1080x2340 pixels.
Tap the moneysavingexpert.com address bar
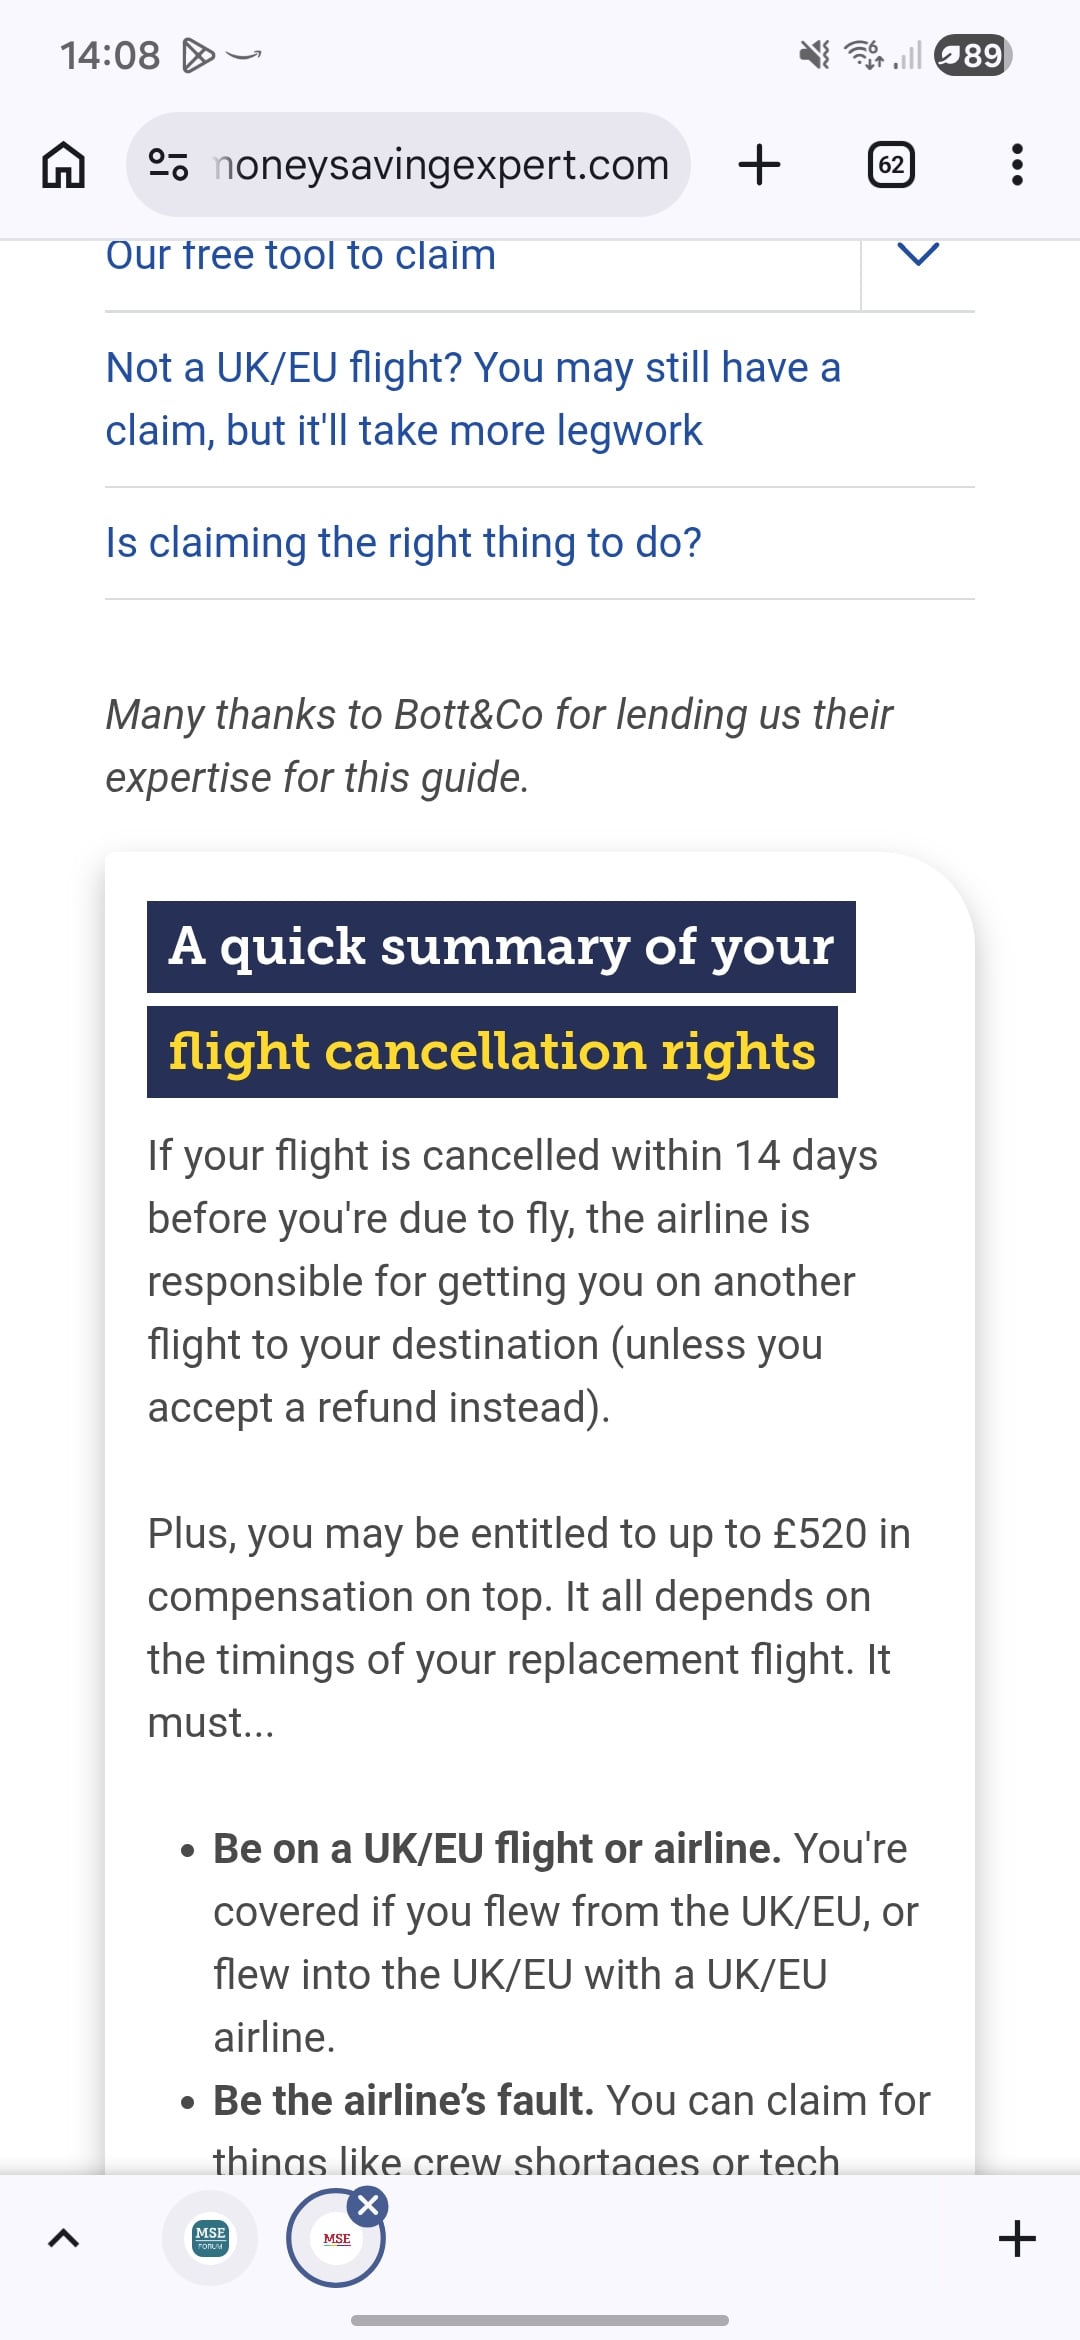click(x=440, y=165)
